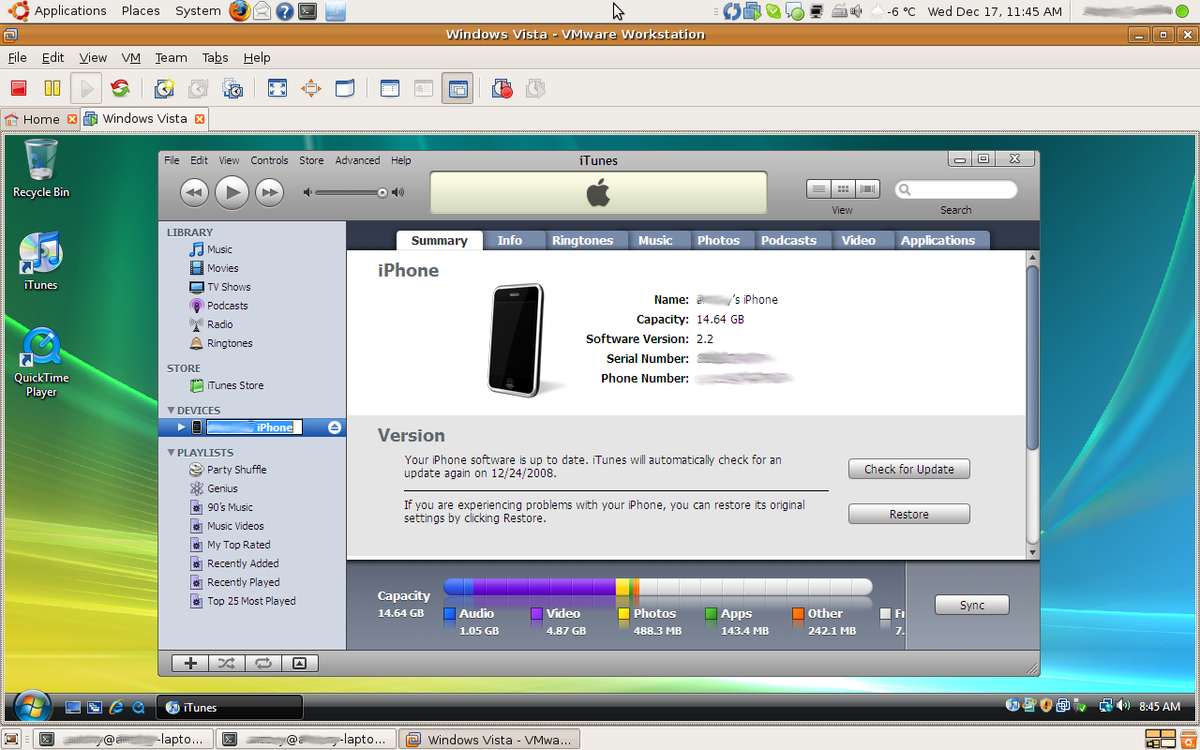
Task: Click the red Power Off button in VMware toolbar
Action: click(19, 89)
